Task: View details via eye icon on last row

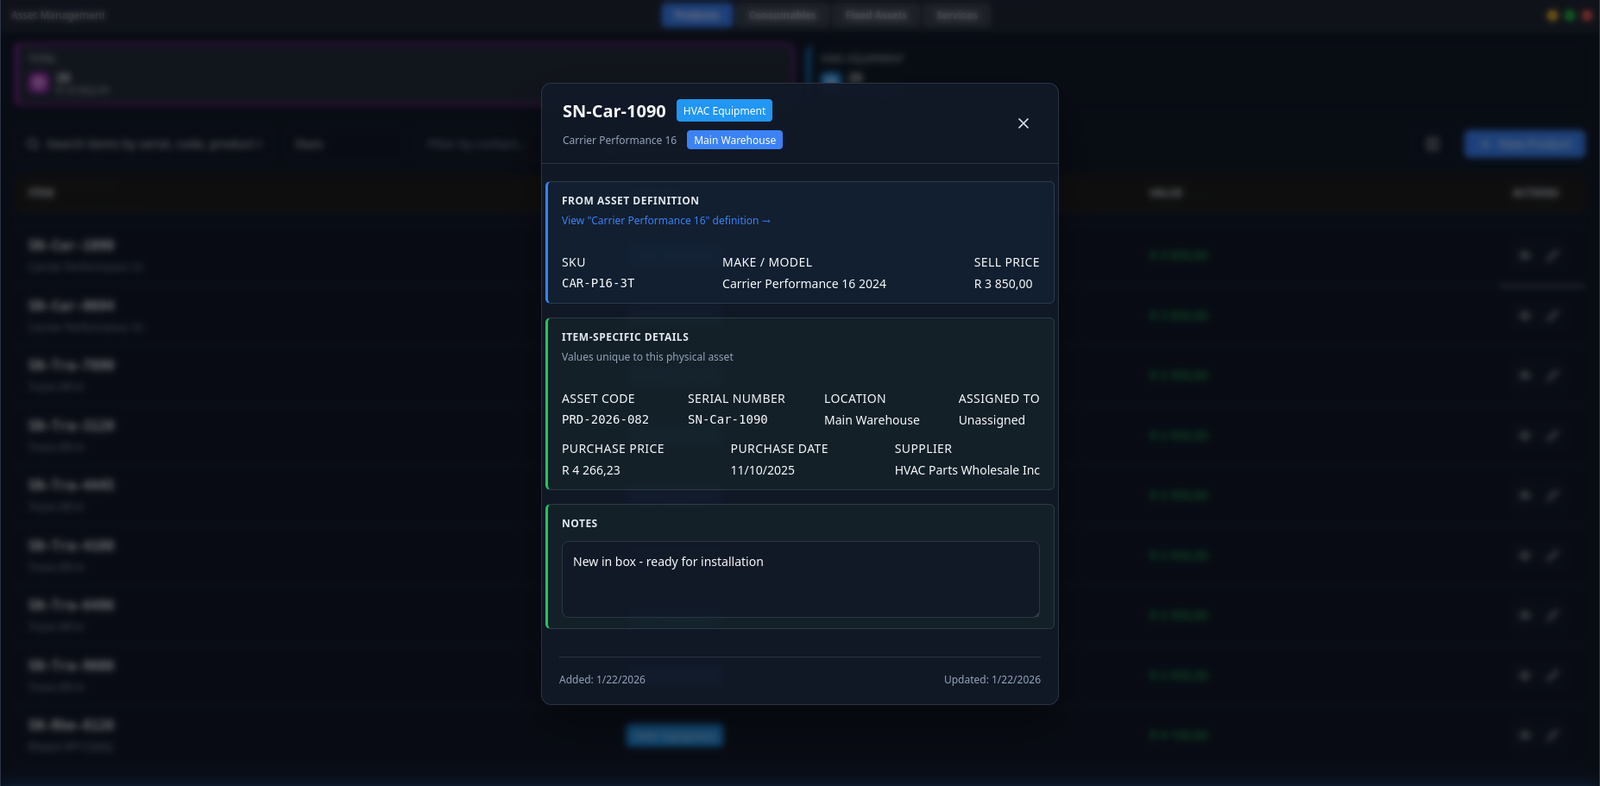Action: coord(1524,735)
